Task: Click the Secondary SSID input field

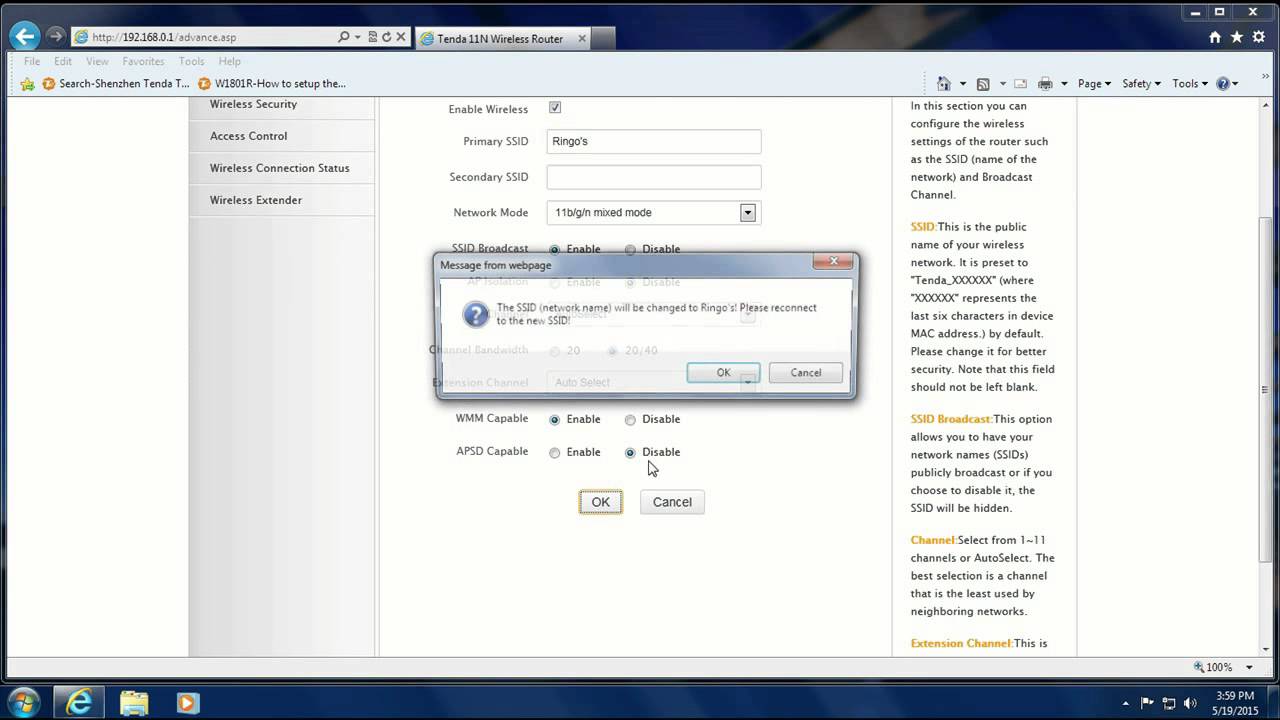Action: (654, 177)
